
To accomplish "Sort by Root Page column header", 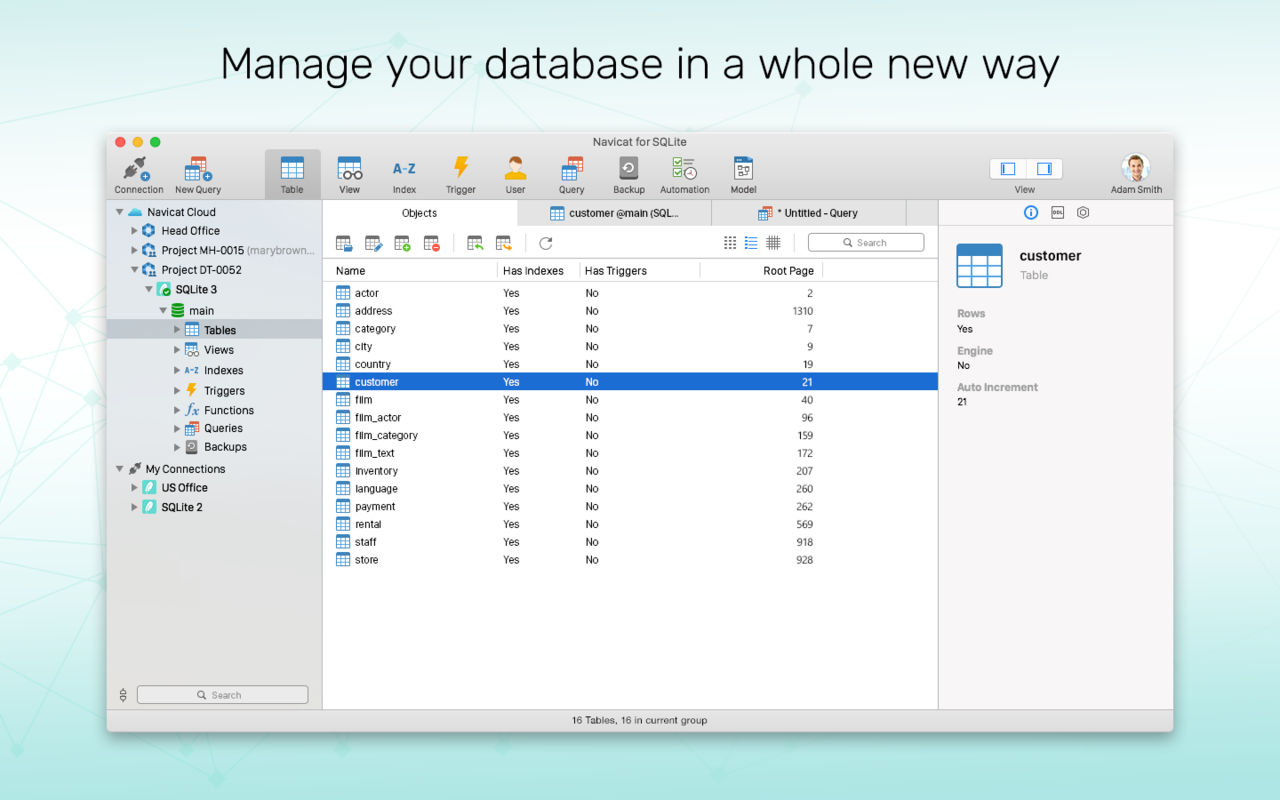I will tap(761, 271).
